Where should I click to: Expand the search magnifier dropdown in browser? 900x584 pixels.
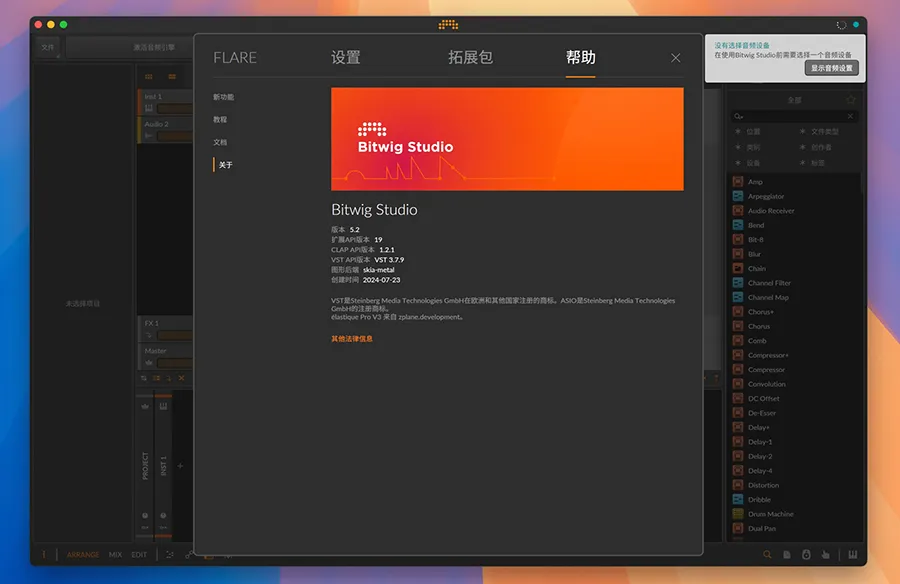point(740,117)
